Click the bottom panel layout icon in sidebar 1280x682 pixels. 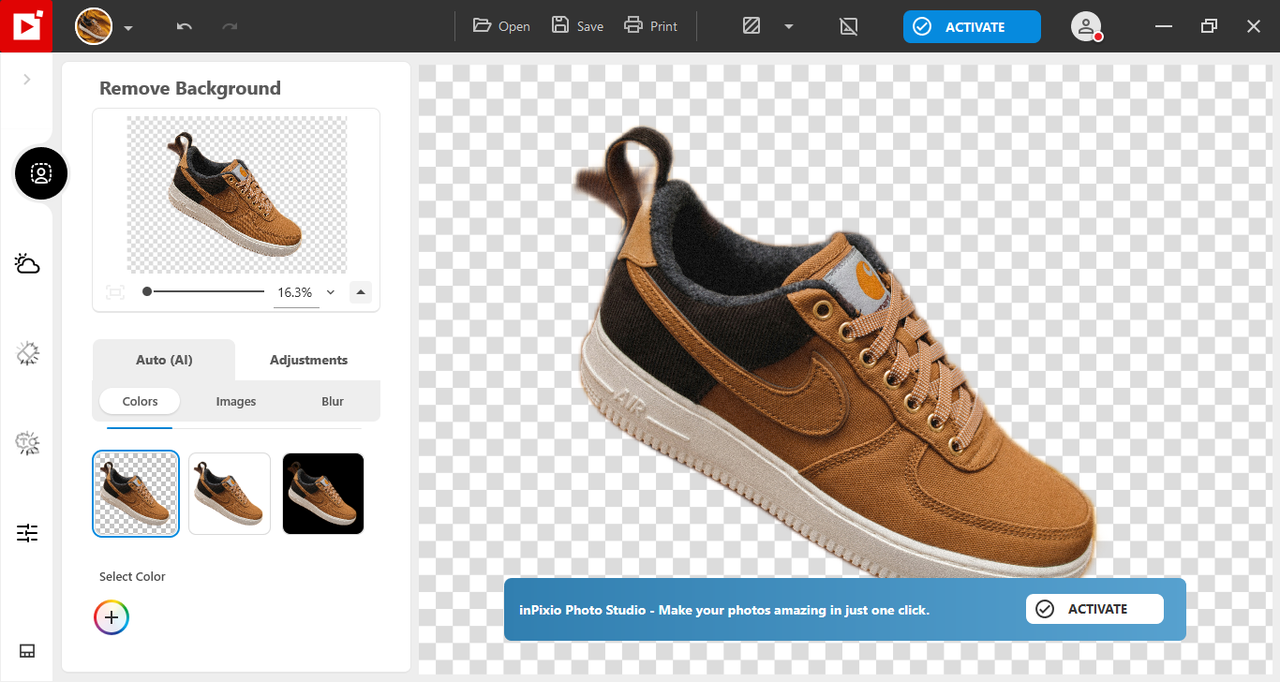27,651
